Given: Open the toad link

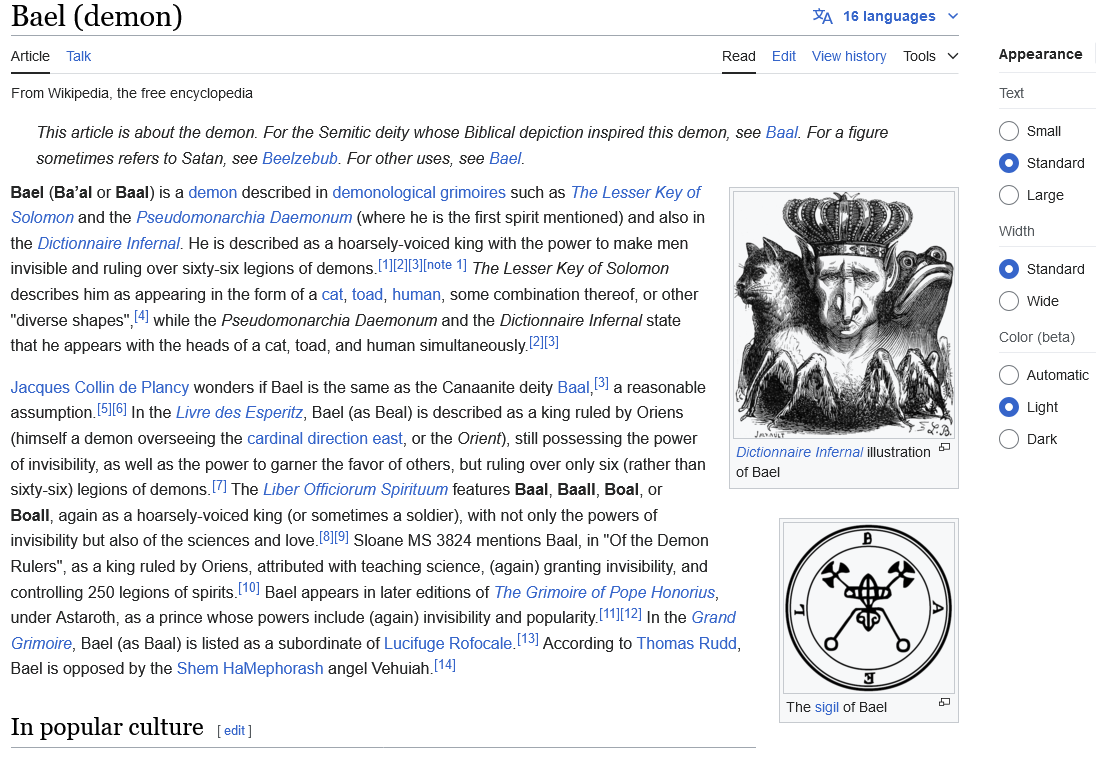Looking at the screenshot, I should (x=367, y=294).
